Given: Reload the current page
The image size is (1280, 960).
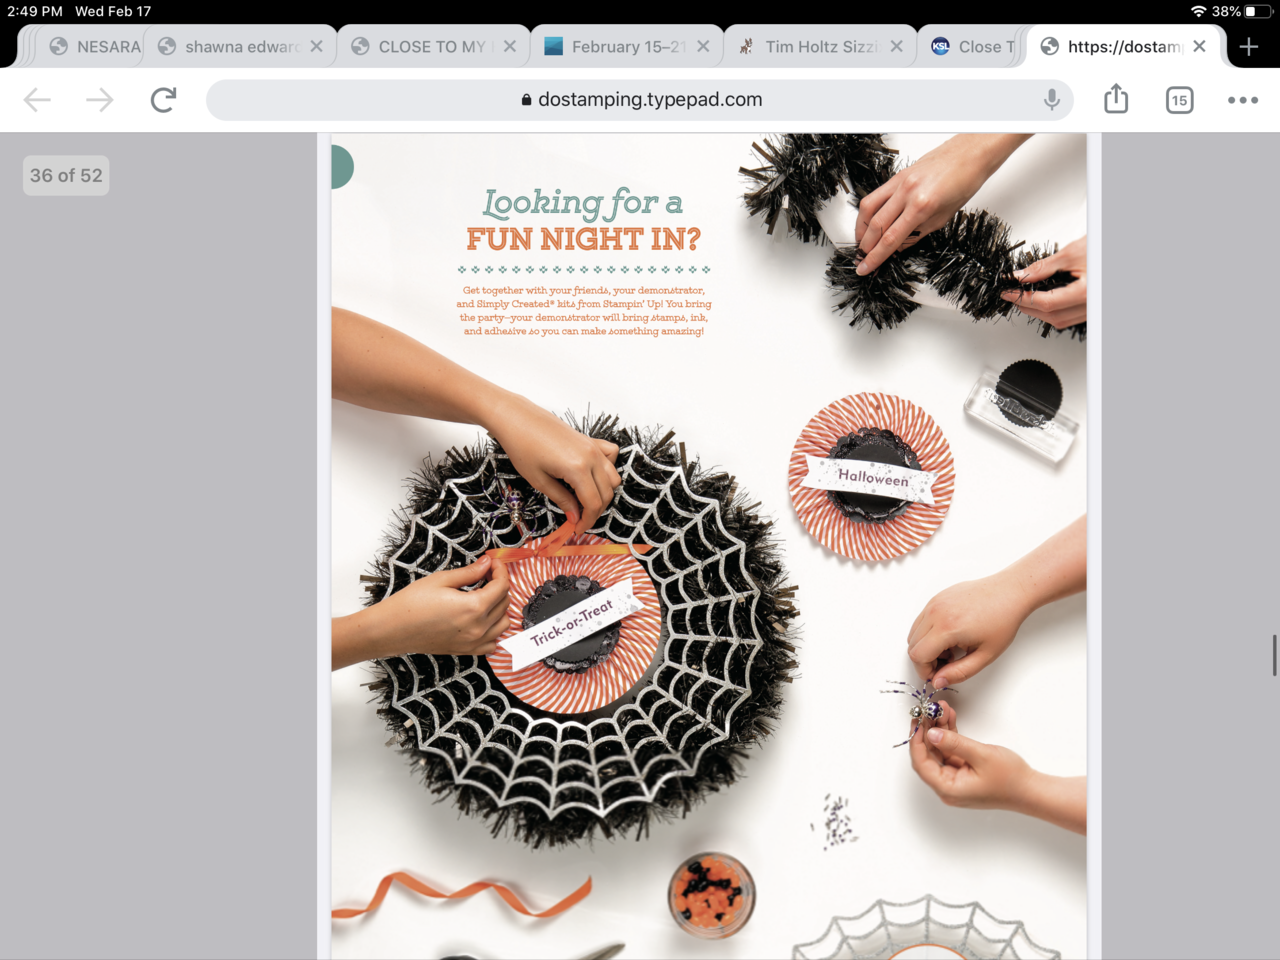Looking at the screenshot, I should click(163, 100).
